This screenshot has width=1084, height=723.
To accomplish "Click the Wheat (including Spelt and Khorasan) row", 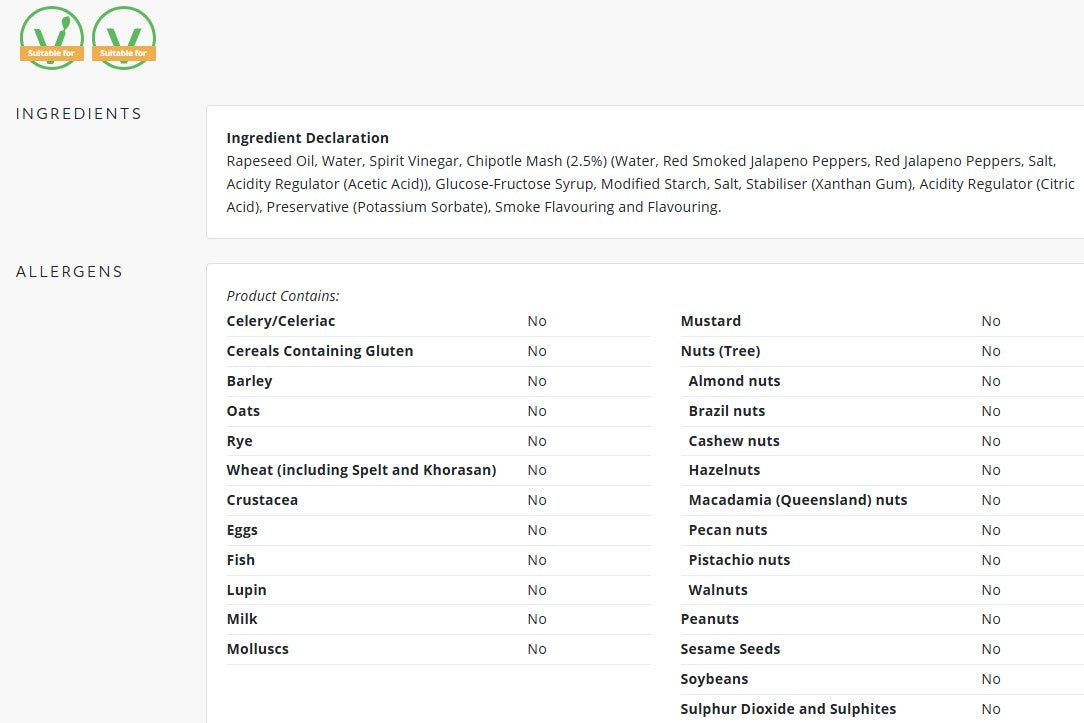I will (x=361, y=470).
